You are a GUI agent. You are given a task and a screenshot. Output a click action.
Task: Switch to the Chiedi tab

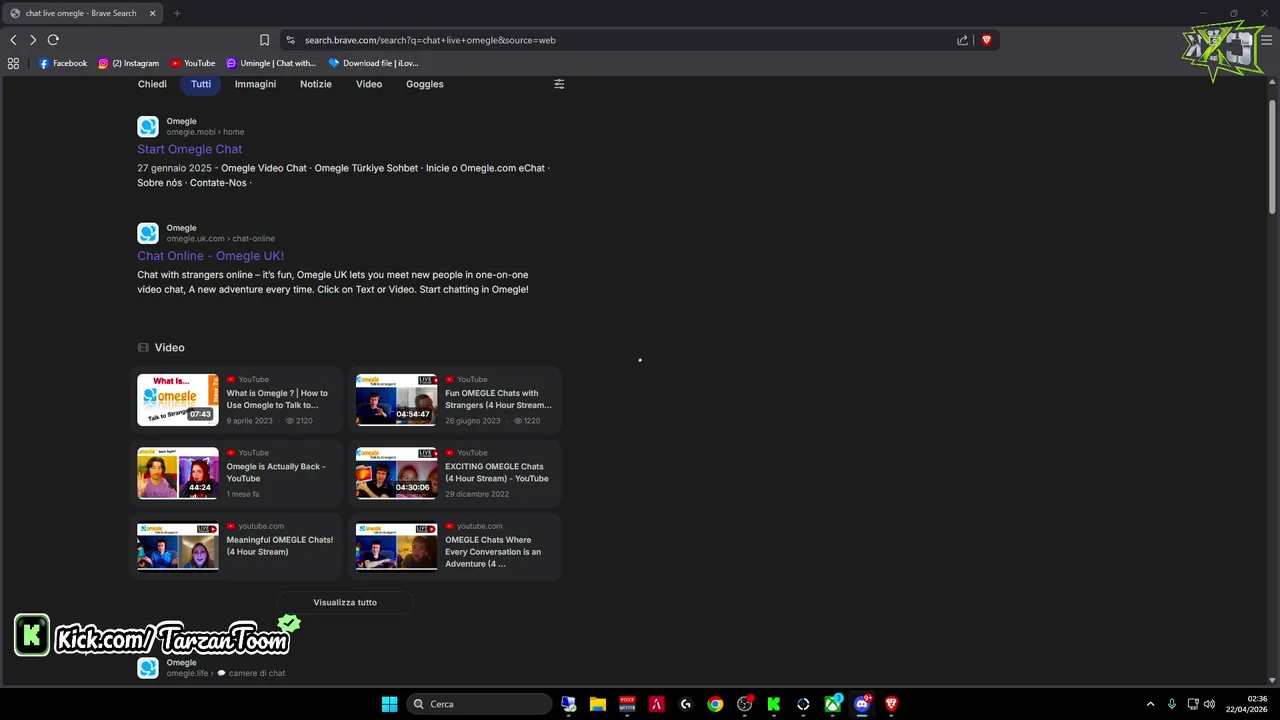152,84
